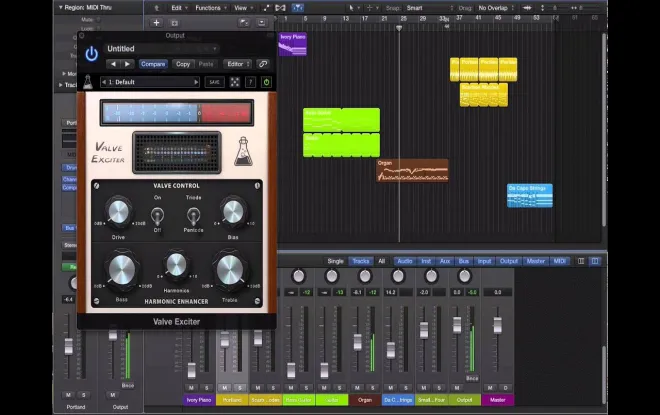
Task: Open the View menu in tracks area
Action: 243,8
